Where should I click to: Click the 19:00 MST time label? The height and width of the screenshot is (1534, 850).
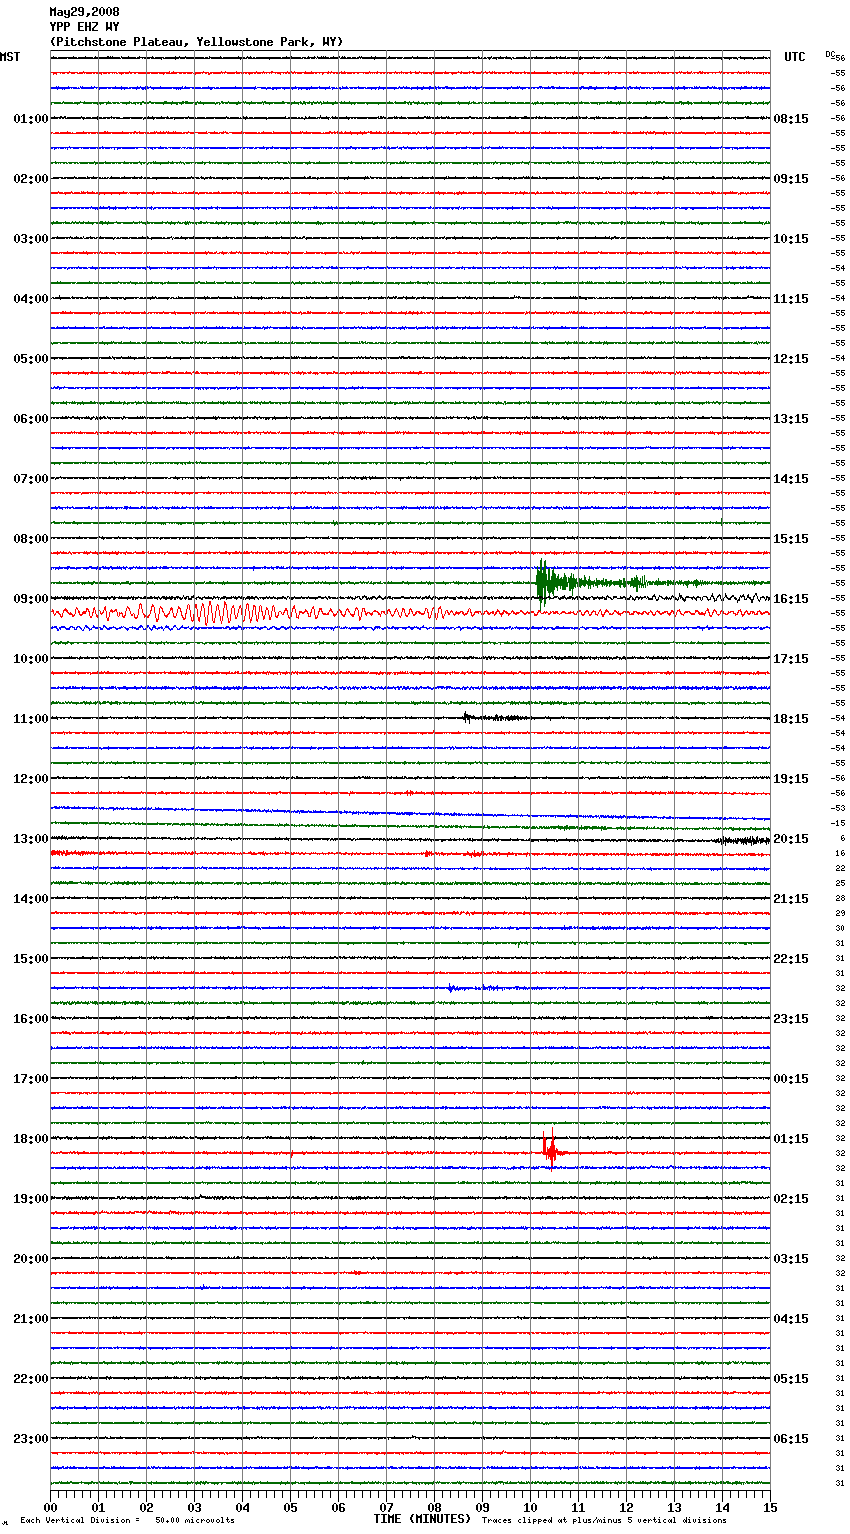click(x=30, y=1199)
